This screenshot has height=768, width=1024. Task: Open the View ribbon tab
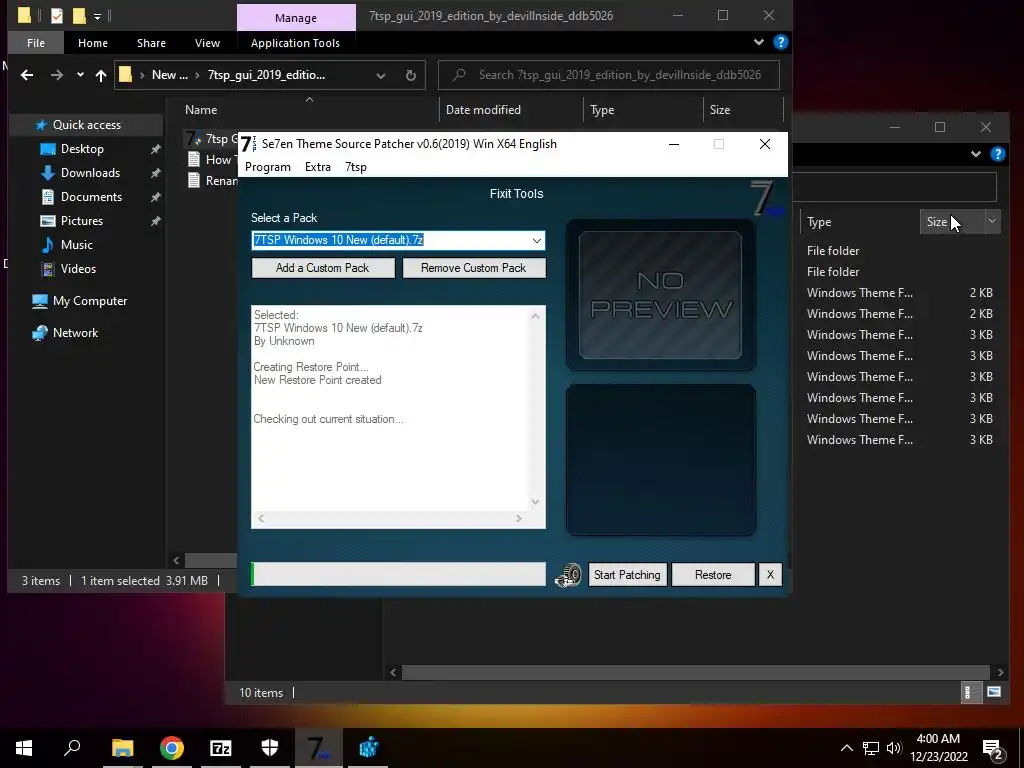pyautogui.click(x=207, y=42)
